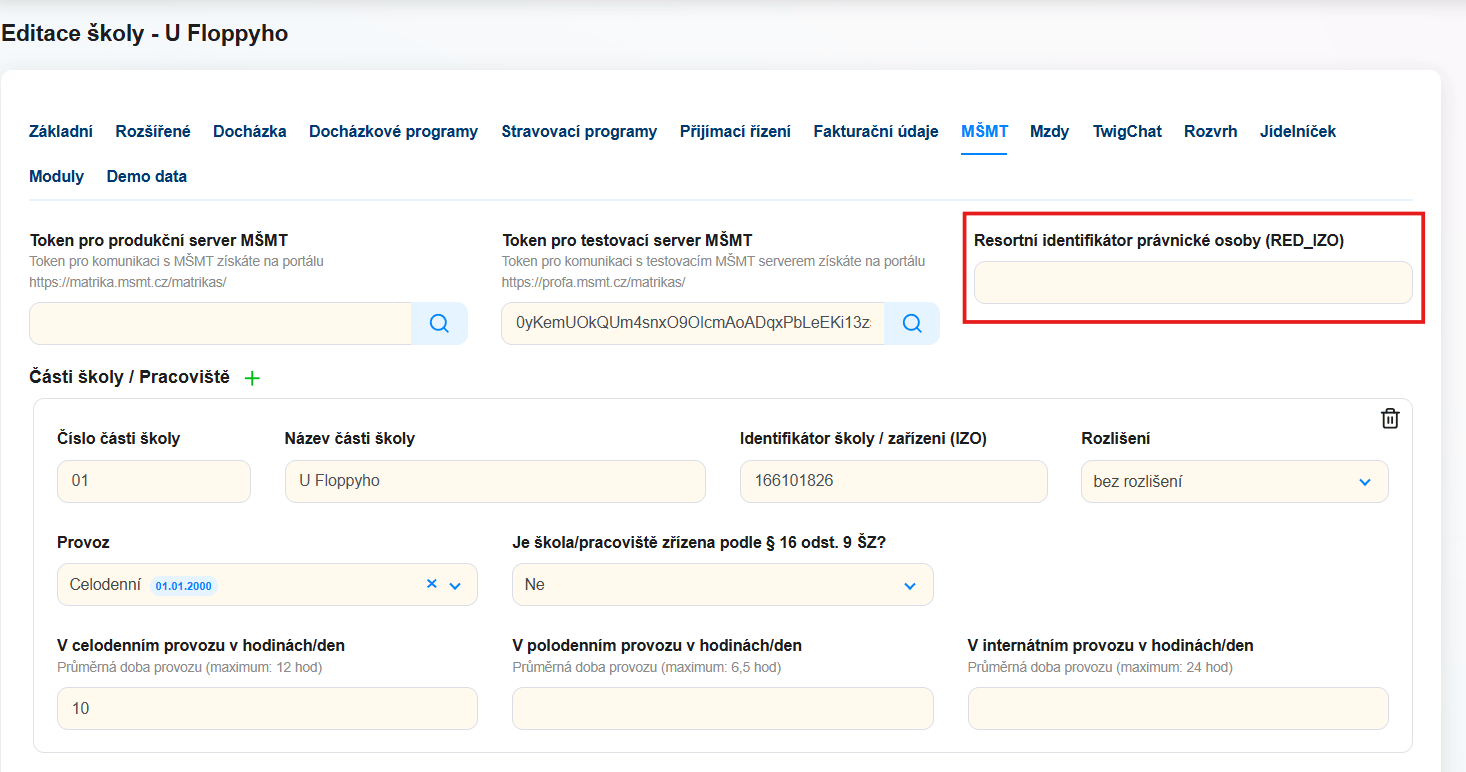Click the RED_IZO identifier input field
This screenshot has height=772, width=1466.
click(1192, 283)
